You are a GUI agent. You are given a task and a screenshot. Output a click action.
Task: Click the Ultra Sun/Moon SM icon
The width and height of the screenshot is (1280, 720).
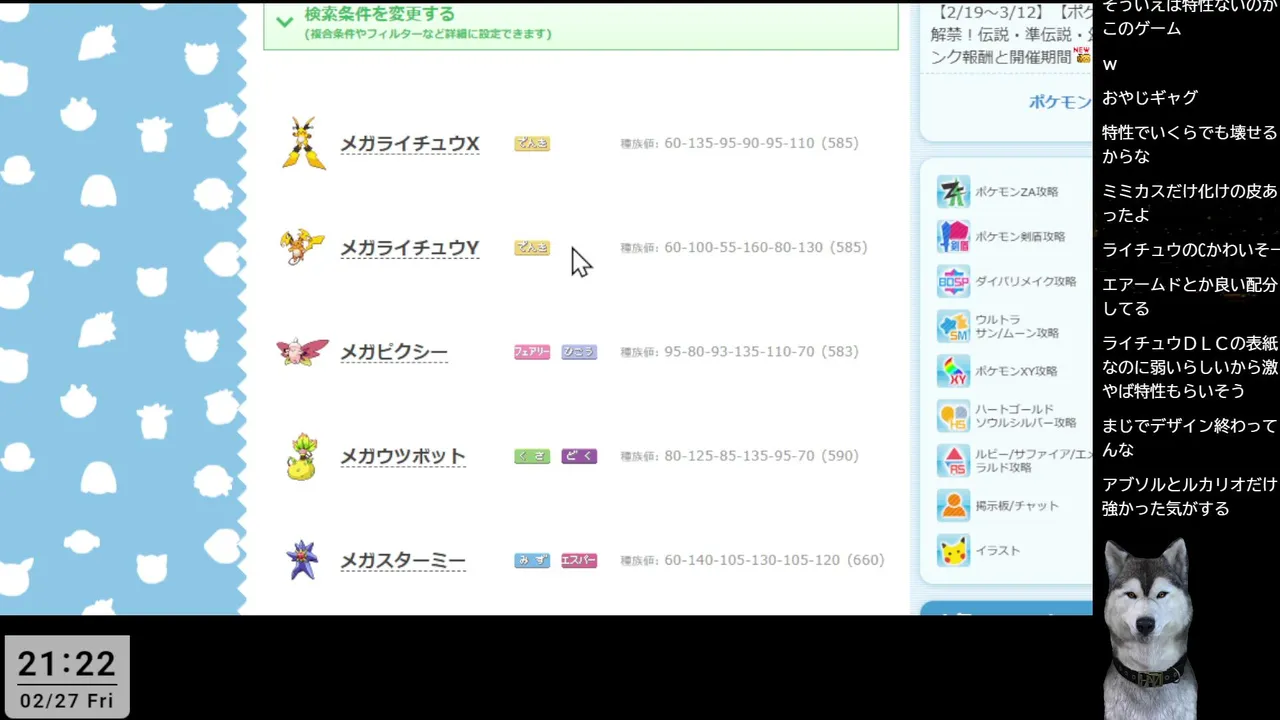pos(953,326)
